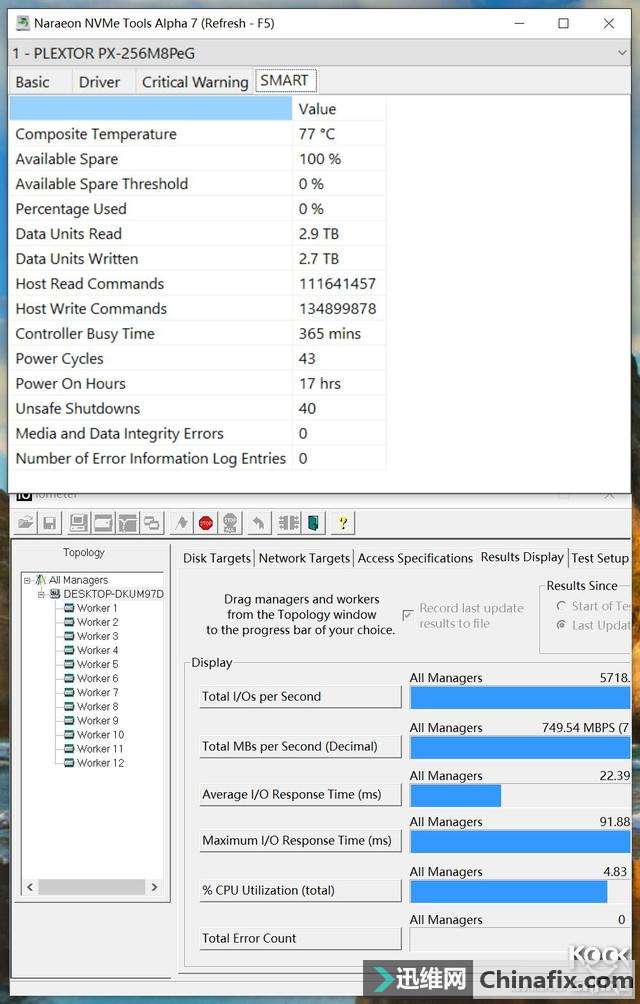
Task: Open the Test Setup tab
Action: [600, 558]
